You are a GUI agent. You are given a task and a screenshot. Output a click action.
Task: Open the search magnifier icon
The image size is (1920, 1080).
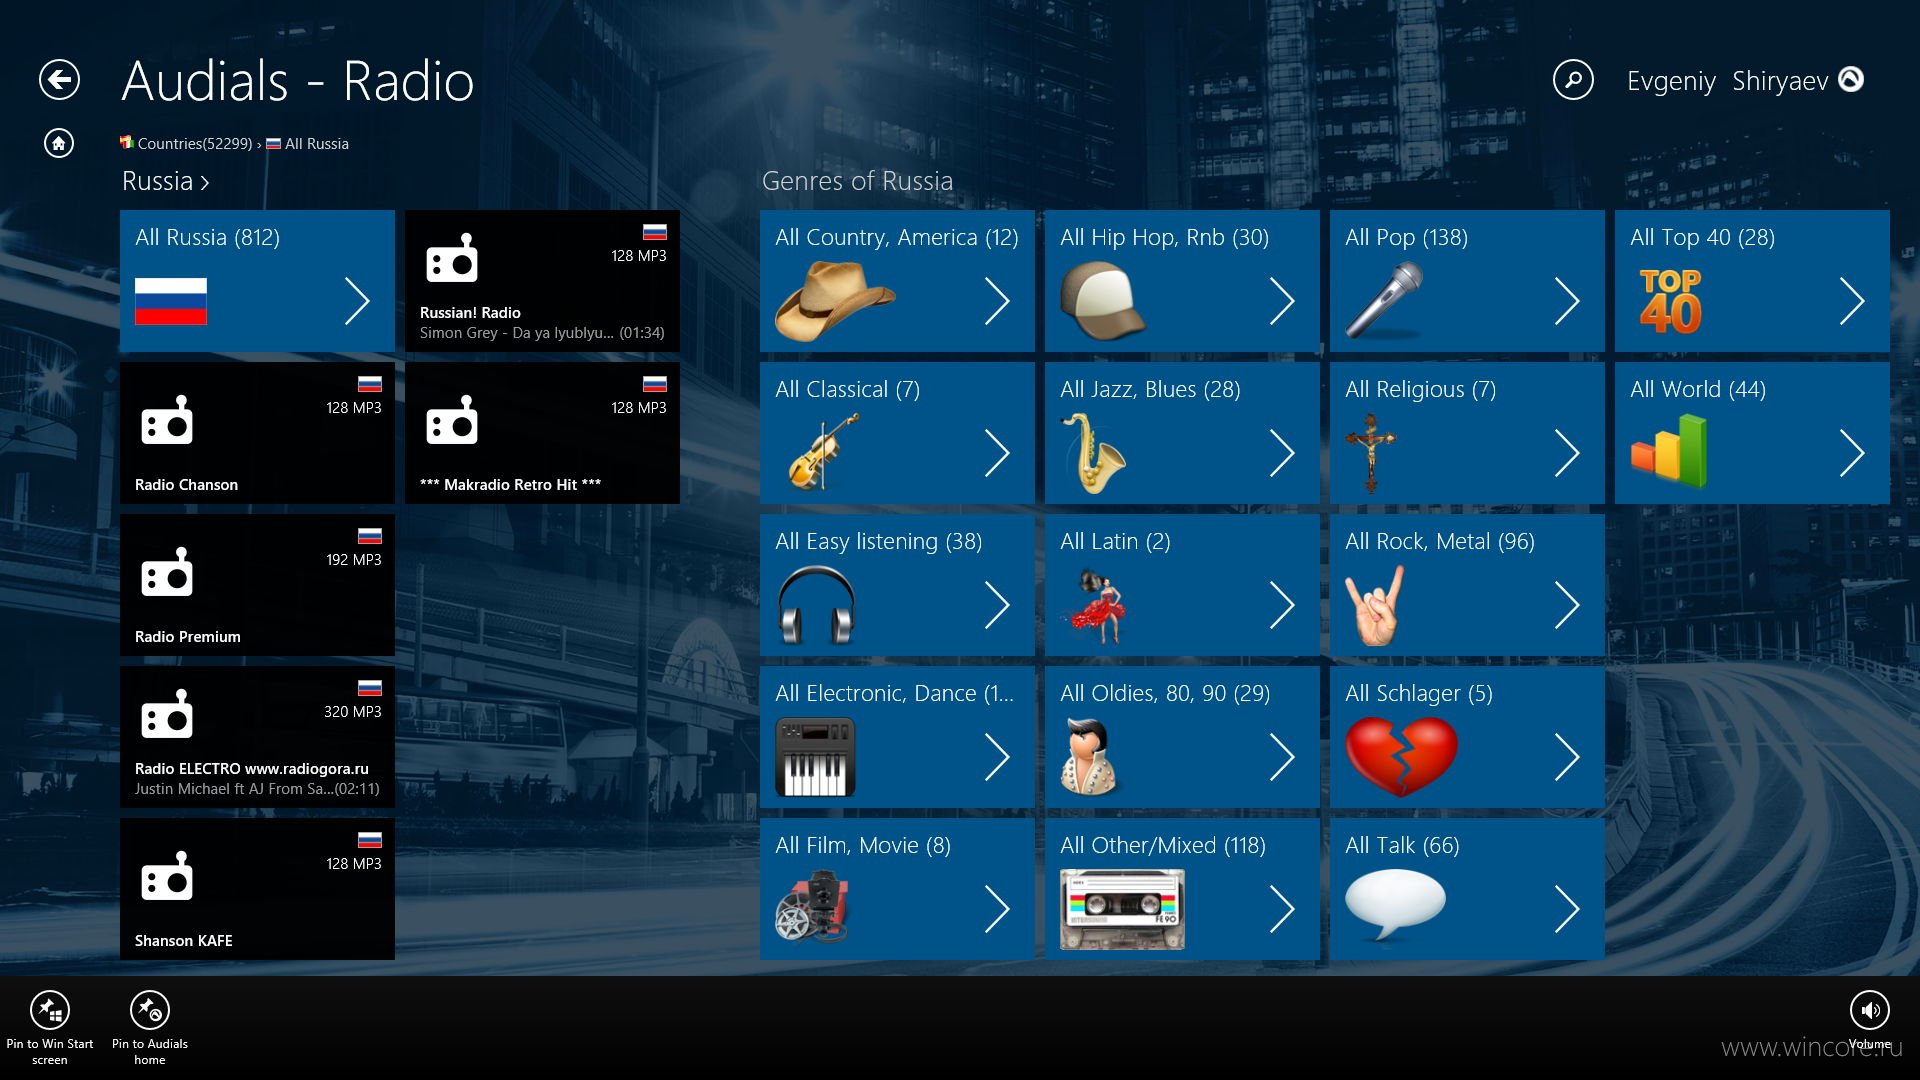coord(1573,80)
